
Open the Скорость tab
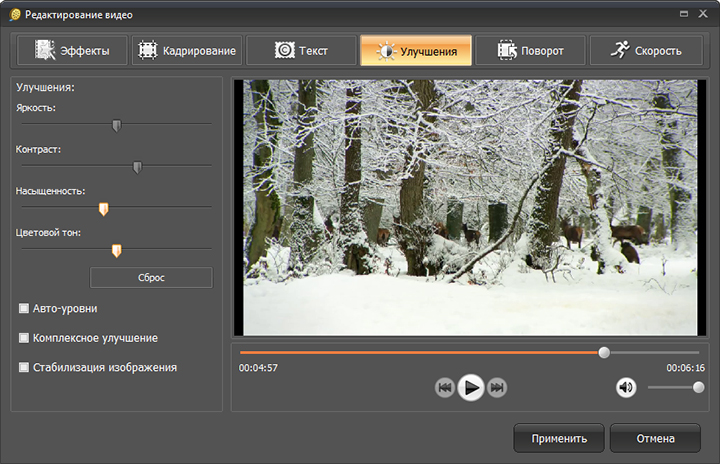point(645,51)
